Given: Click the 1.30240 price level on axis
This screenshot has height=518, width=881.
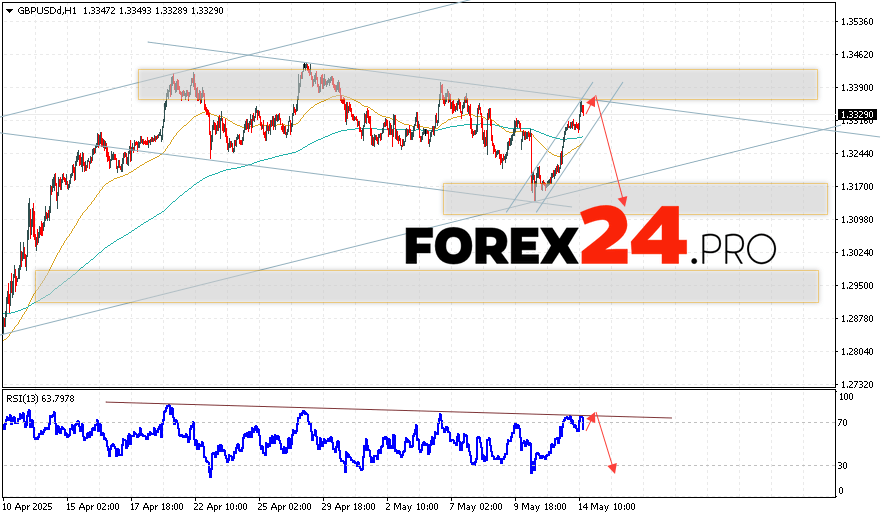Looking at the screenshot, I should coord(857,253).
